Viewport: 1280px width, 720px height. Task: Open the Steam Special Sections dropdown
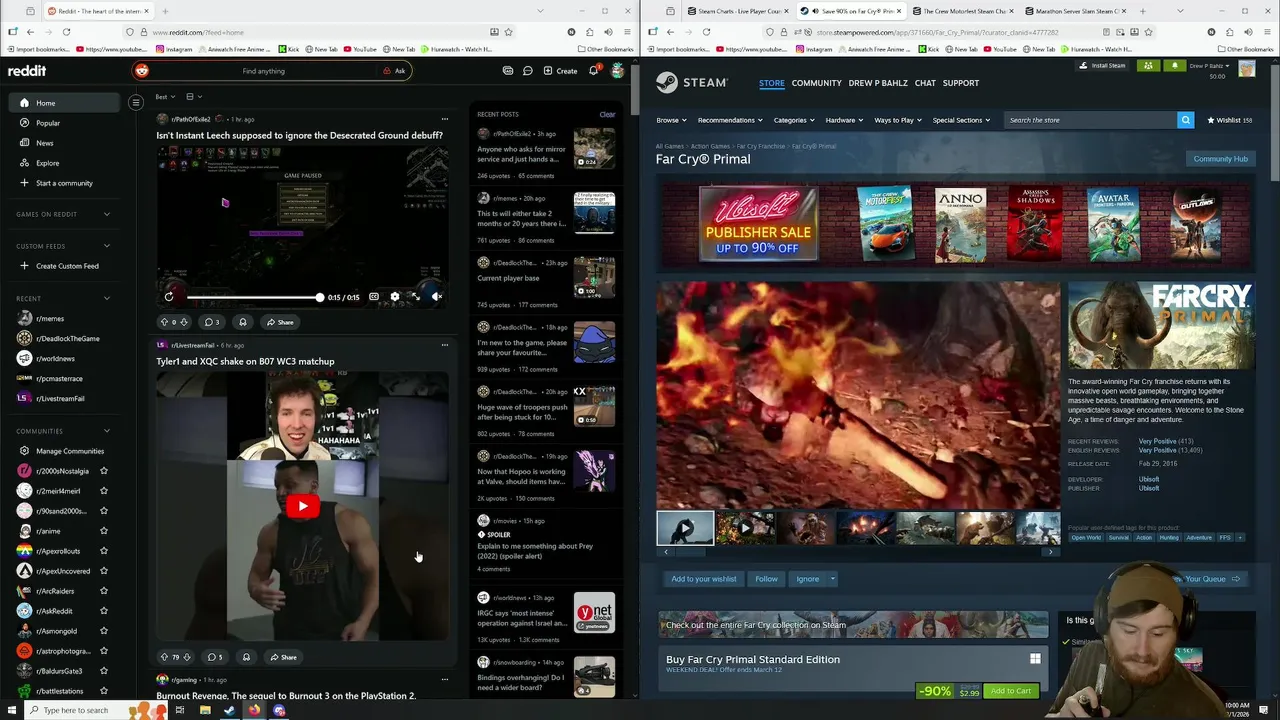(x=961, y=120)
